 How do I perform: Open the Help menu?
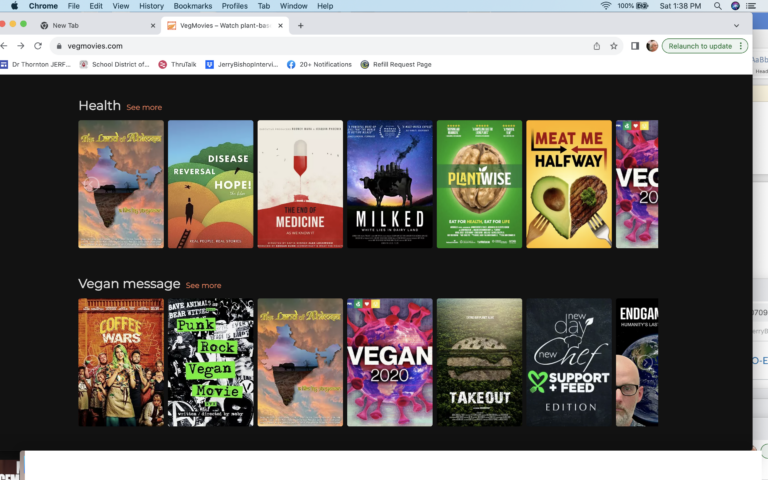point(325,6)
